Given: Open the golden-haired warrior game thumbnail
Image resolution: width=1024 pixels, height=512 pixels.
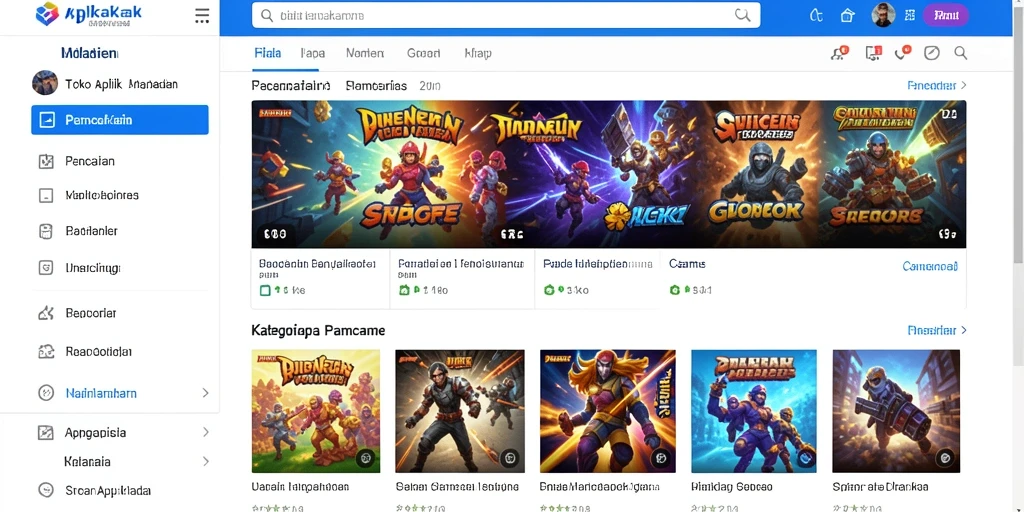Looking at the screenshot, I should coord(607,411).
